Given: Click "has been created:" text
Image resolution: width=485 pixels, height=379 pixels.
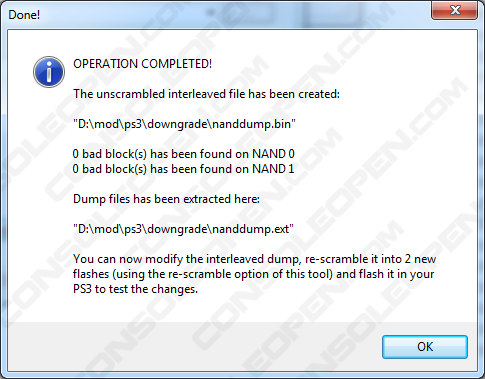Looking at the screenshot, I should coord(294,94).
